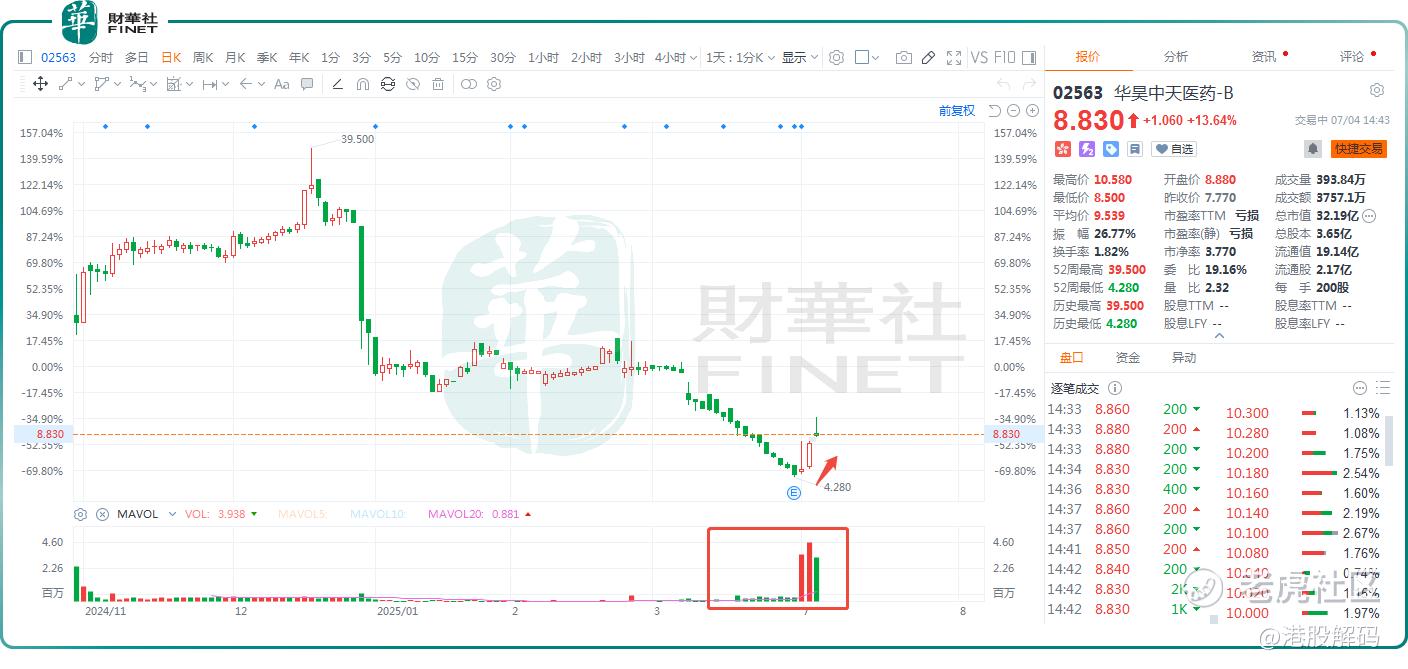The width and height of the screenshot is (1408, 669).
Task: Toggle the magnet snap tool
Action: tap(362, 84)
